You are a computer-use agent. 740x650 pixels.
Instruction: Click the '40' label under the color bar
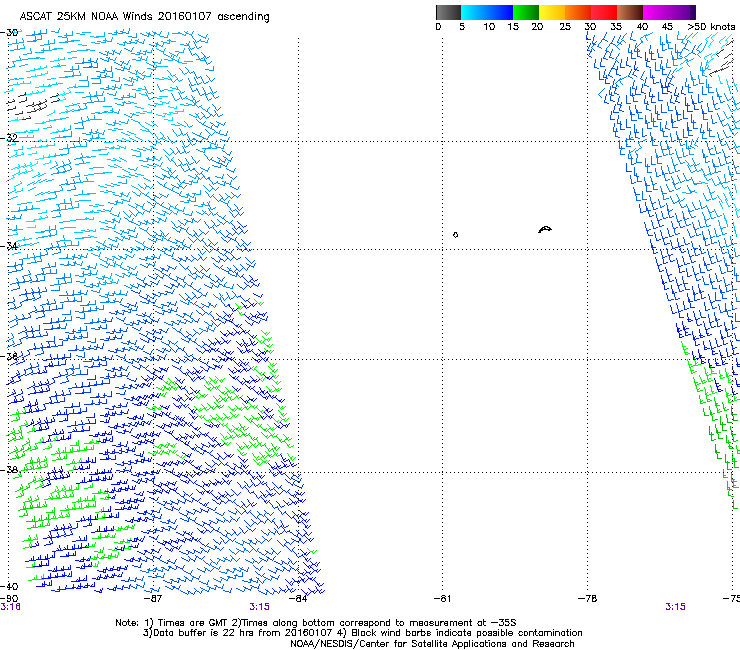(x=642, y=27)
